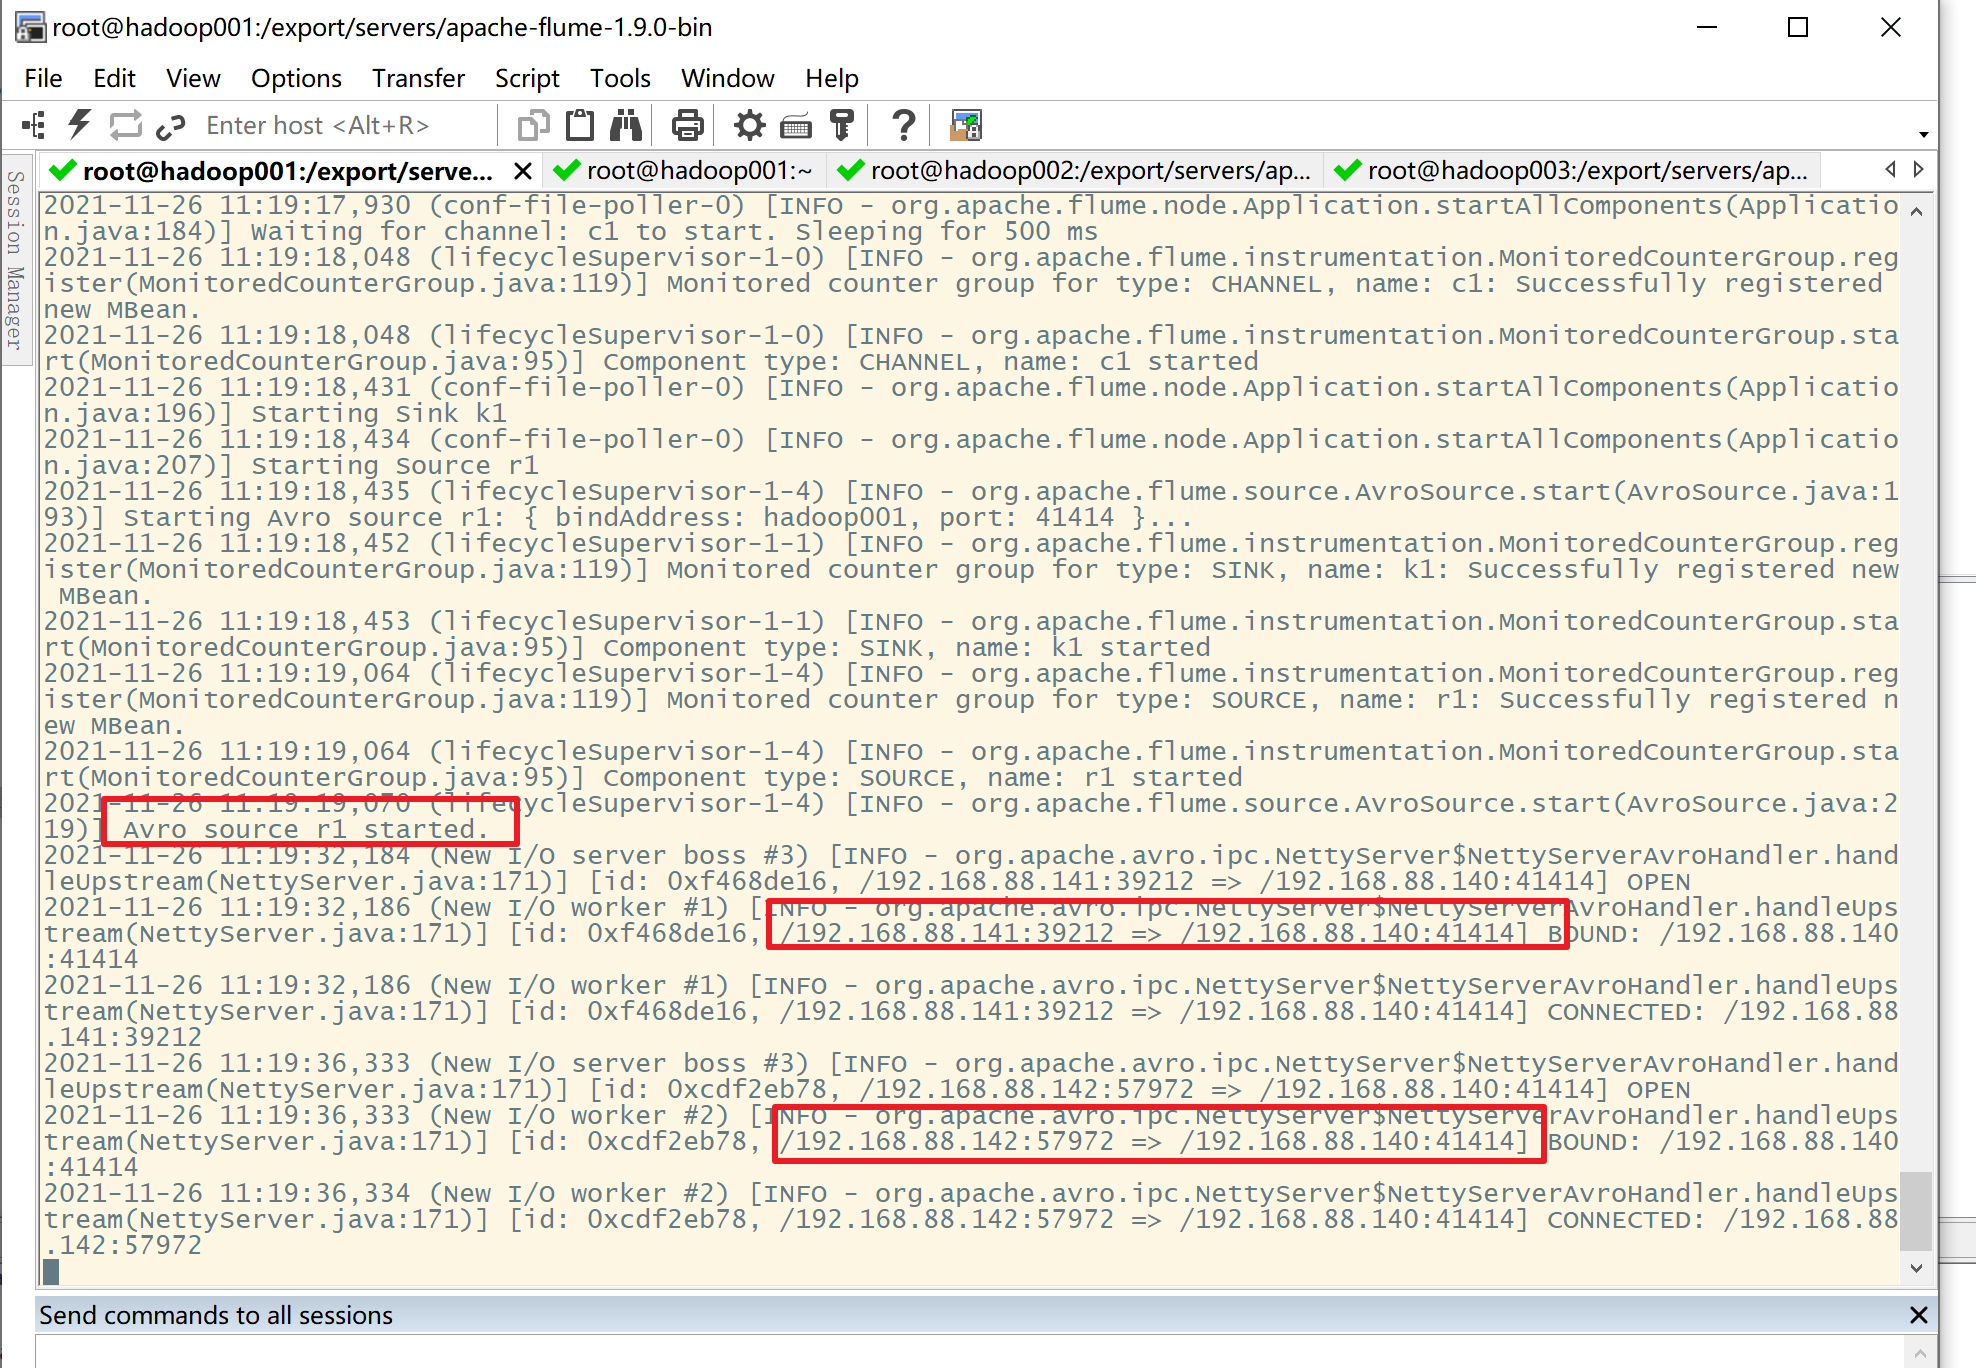Open the Script menu

click(527, 78)
